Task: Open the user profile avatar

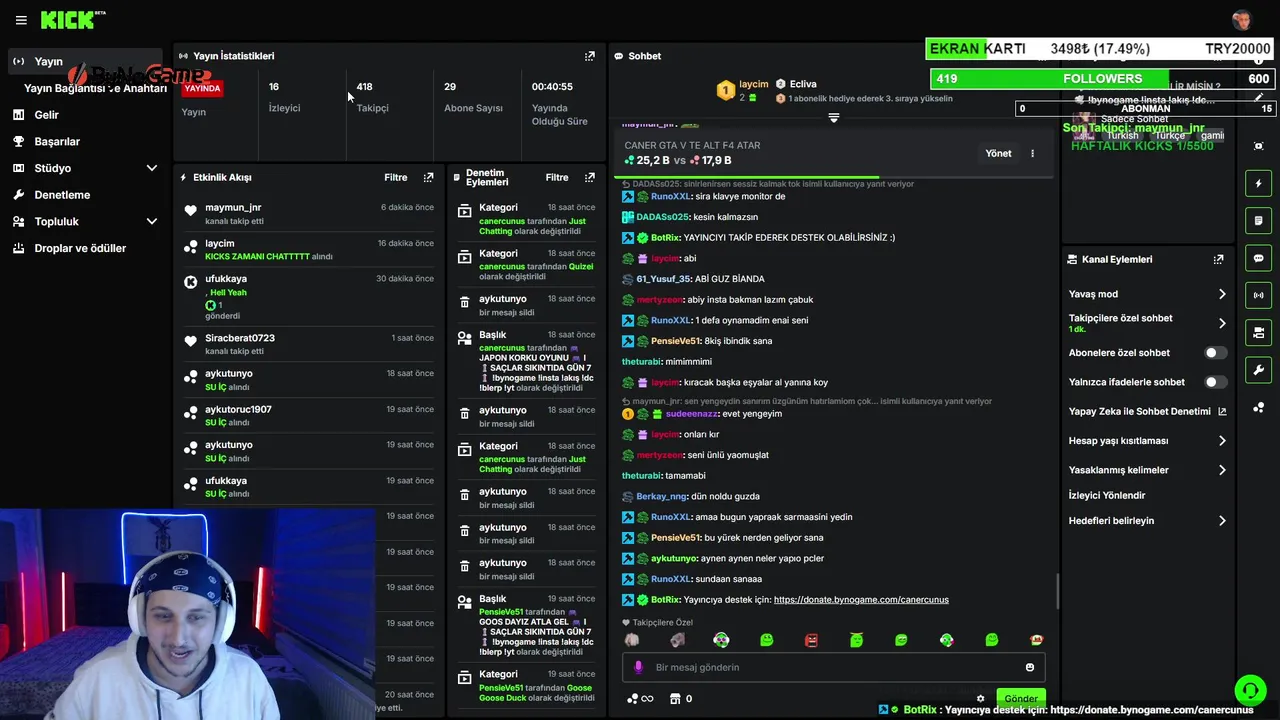Action: click(x=1242, y=20)
